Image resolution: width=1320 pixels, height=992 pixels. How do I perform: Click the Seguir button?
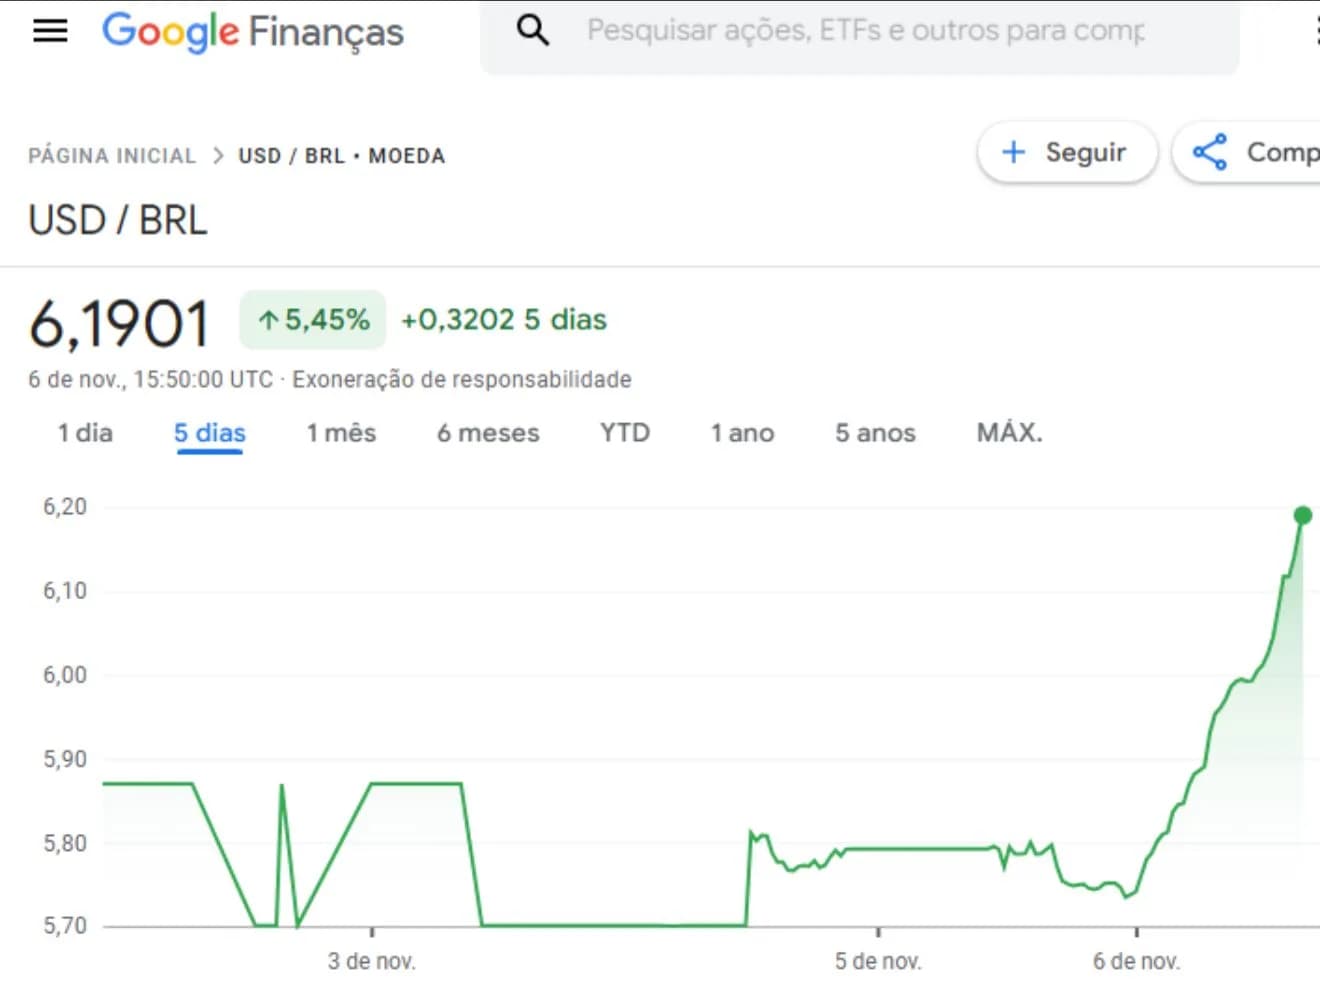[1067, 152]
